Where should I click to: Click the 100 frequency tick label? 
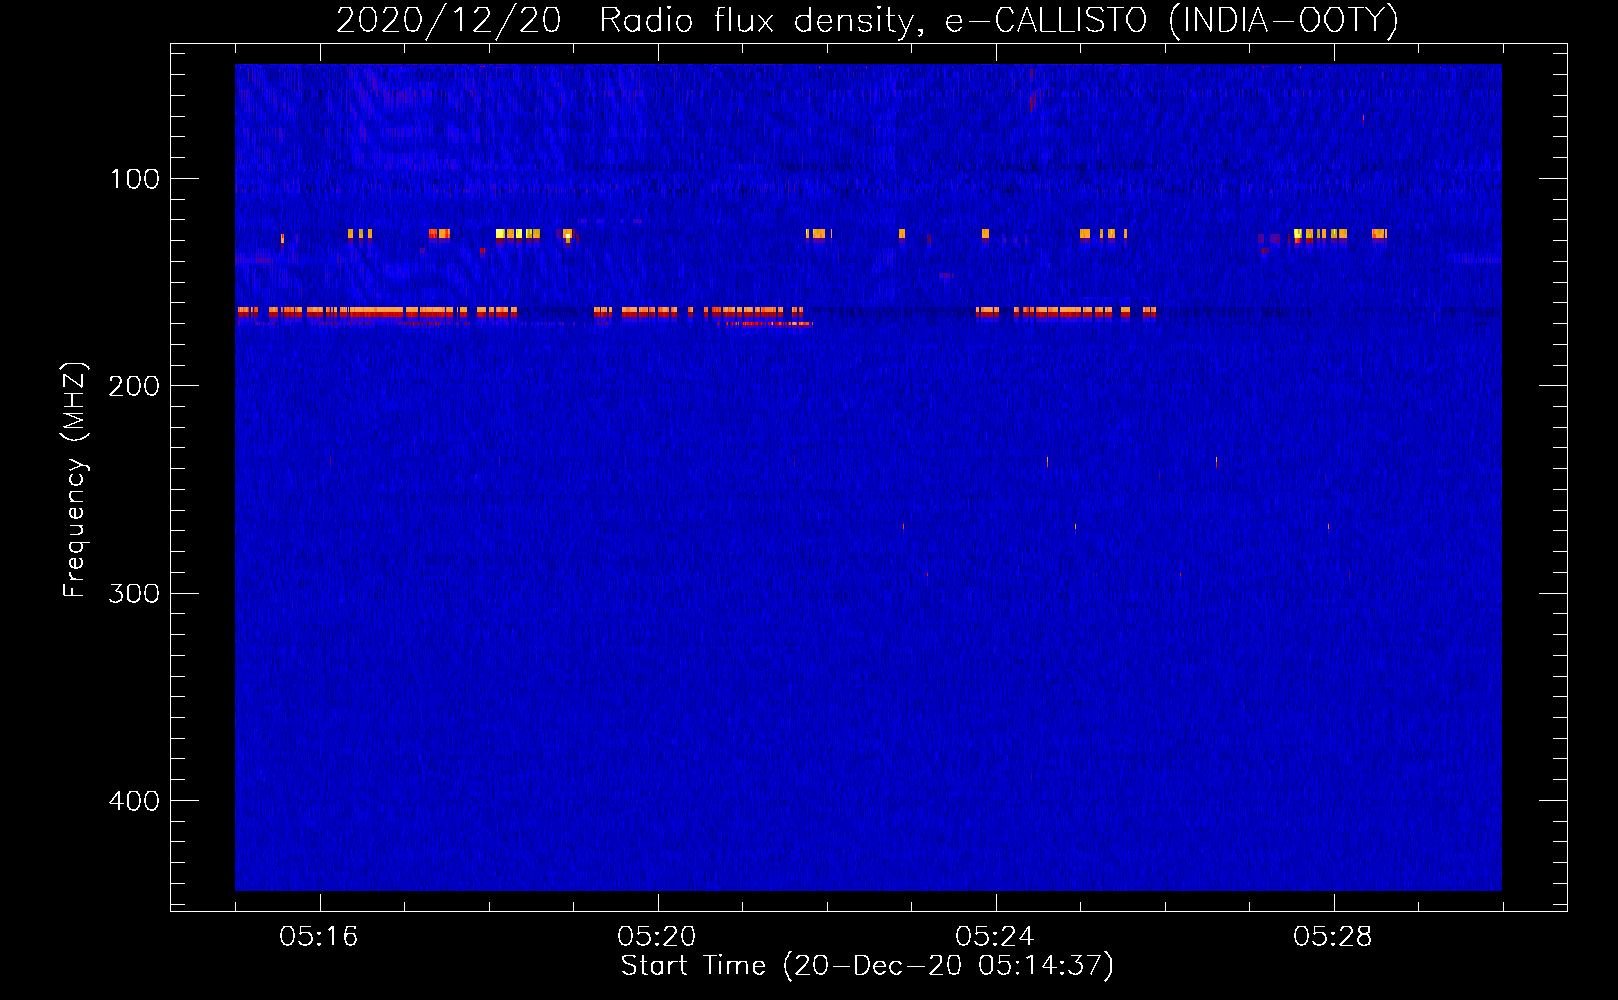[x=135, y=179]
